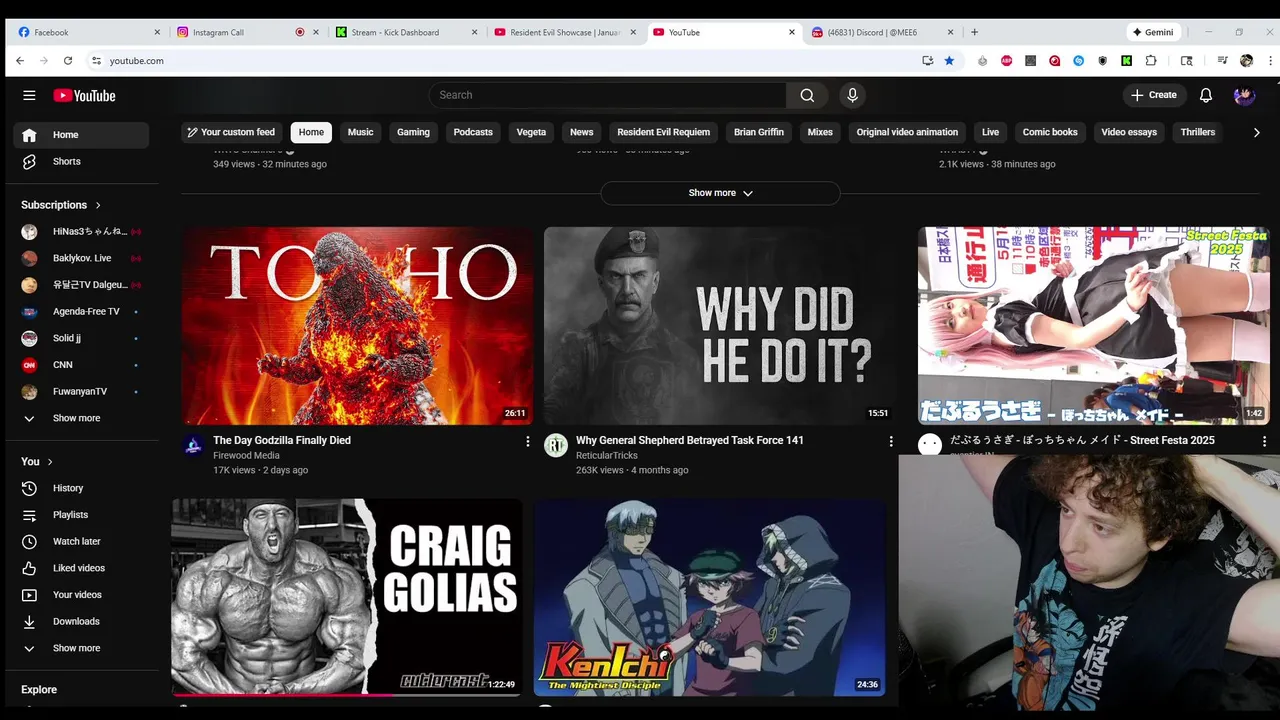Bookmark this page with star icon
The height and width of the screenshot is (720, 1280).
click(x=949, y=61)
